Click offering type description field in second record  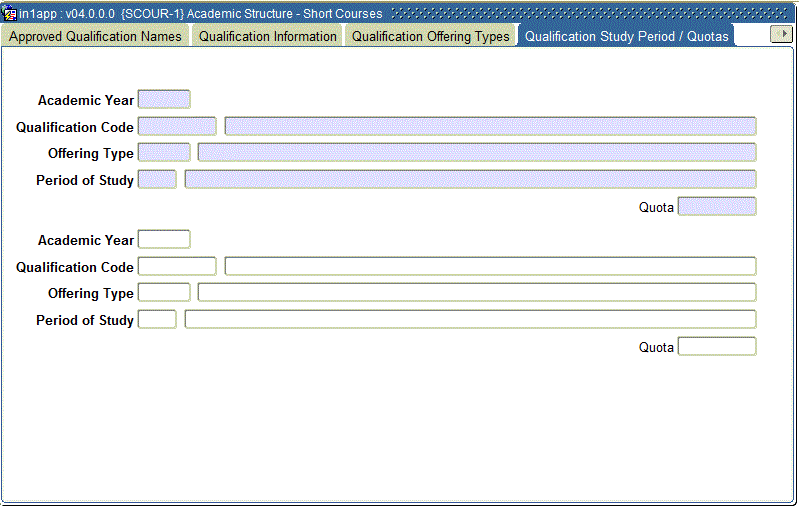pos(477,293)
